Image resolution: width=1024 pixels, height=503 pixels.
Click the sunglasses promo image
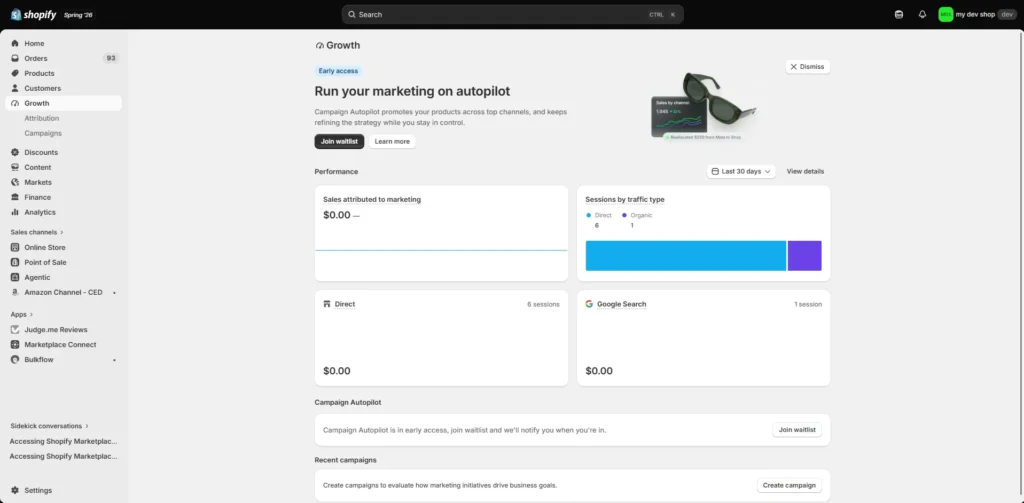[x=704, y=106]
